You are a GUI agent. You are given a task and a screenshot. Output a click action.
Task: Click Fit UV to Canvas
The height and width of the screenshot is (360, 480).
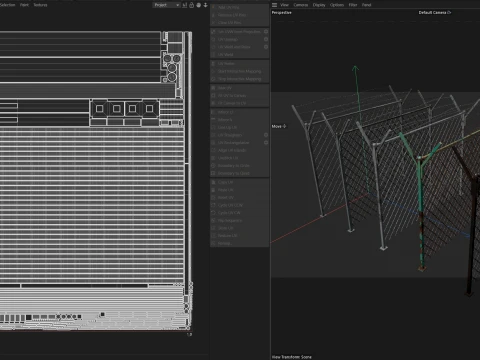tap(240, 96)
